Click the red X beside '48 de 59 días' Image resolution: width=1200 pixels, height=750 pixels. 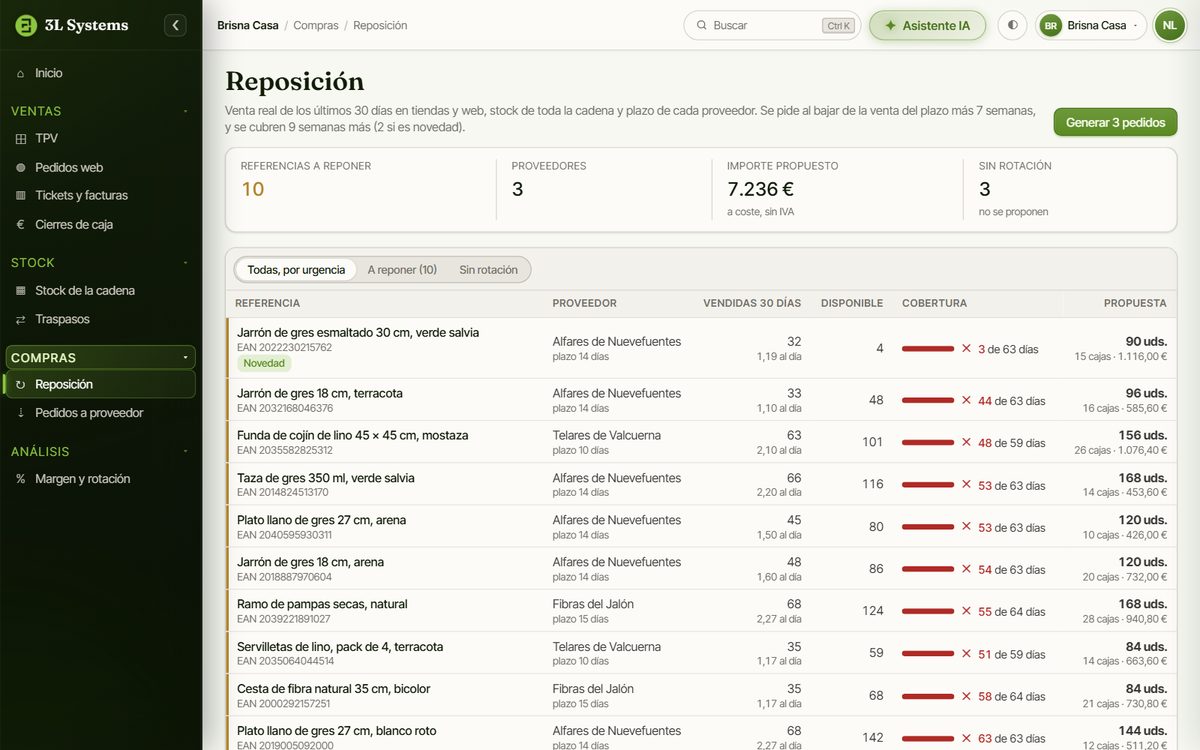pyautogui.click(x=966, y=442)
